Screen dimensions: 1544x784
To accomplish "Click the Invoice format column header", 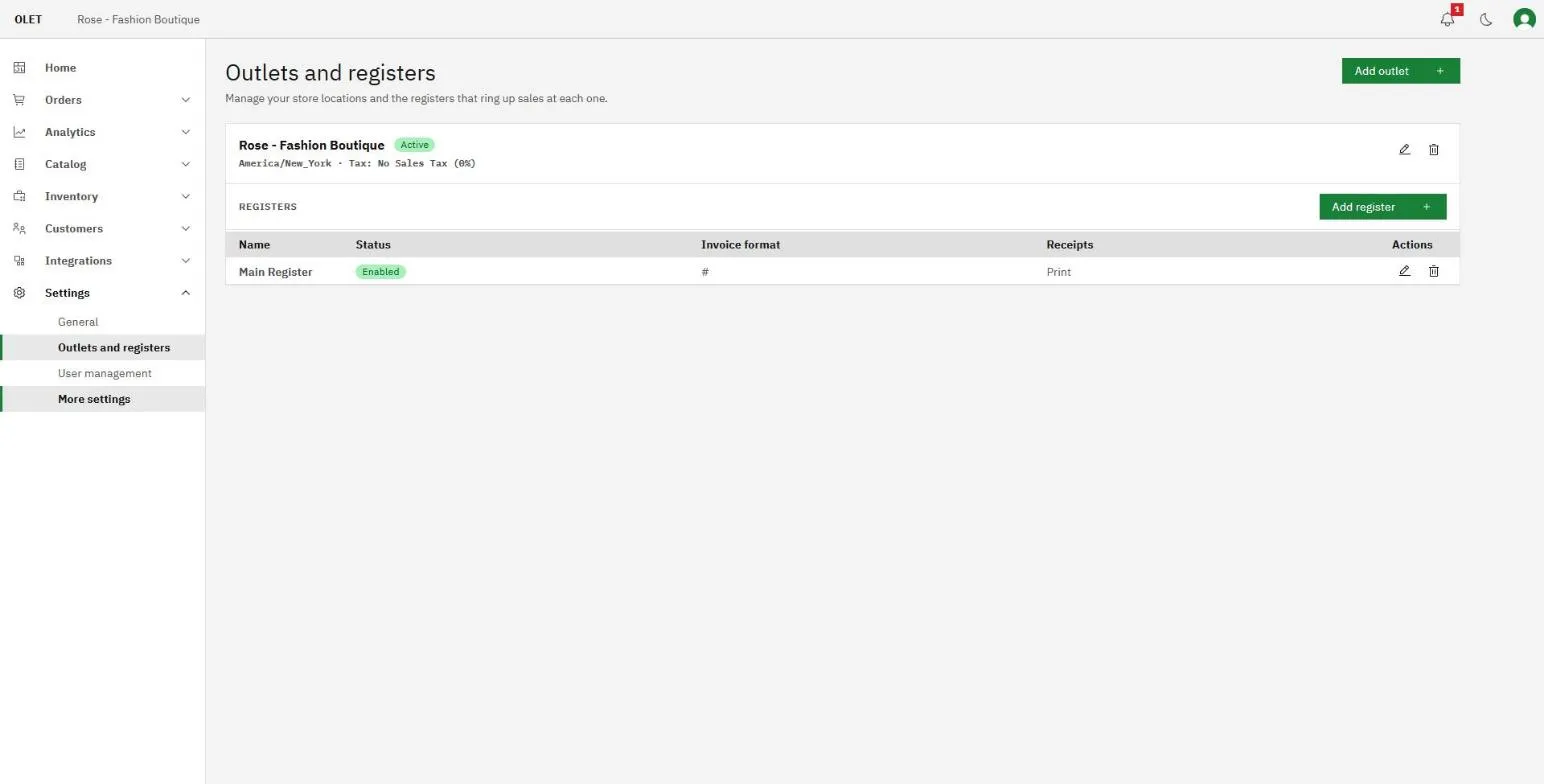I will click(x=740, y=244).
